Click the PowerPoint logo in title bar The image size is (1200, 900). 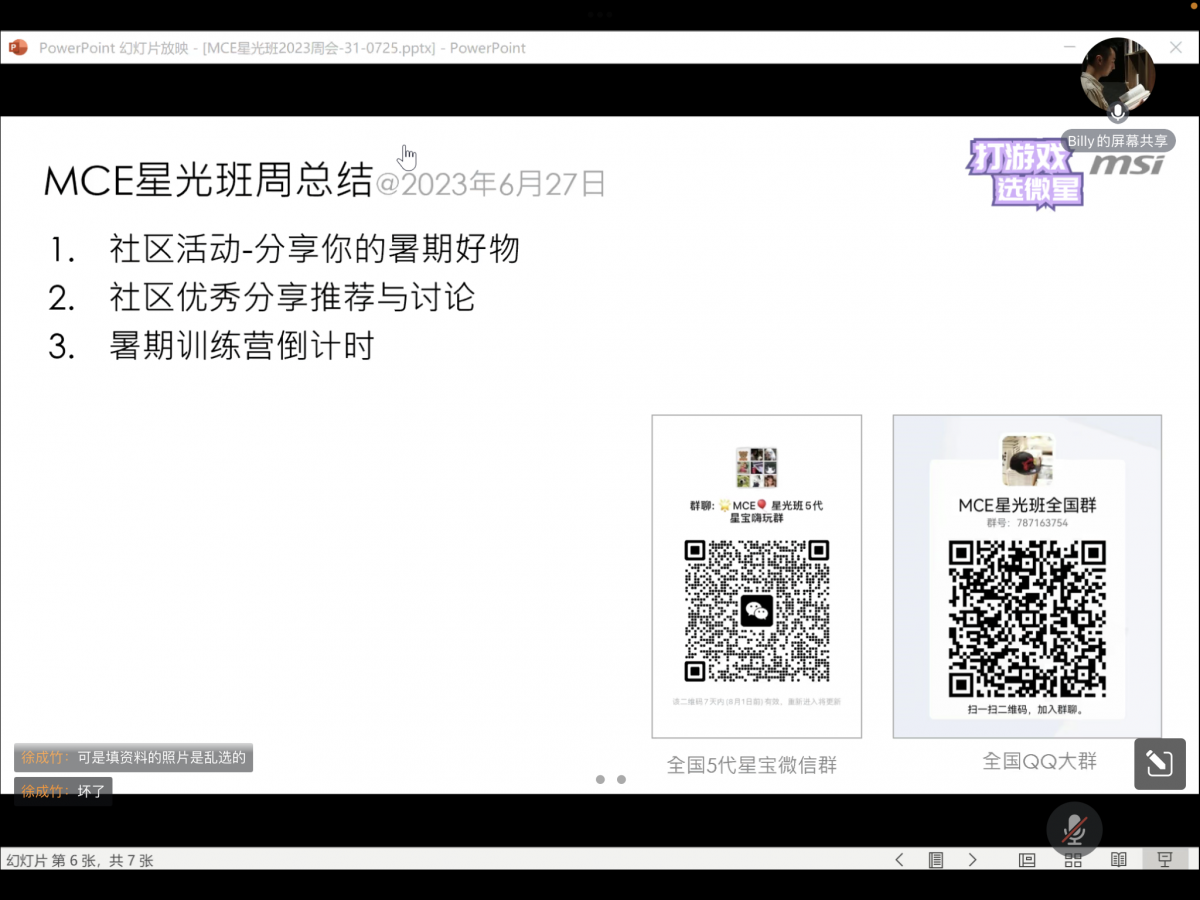coord(18,47)
